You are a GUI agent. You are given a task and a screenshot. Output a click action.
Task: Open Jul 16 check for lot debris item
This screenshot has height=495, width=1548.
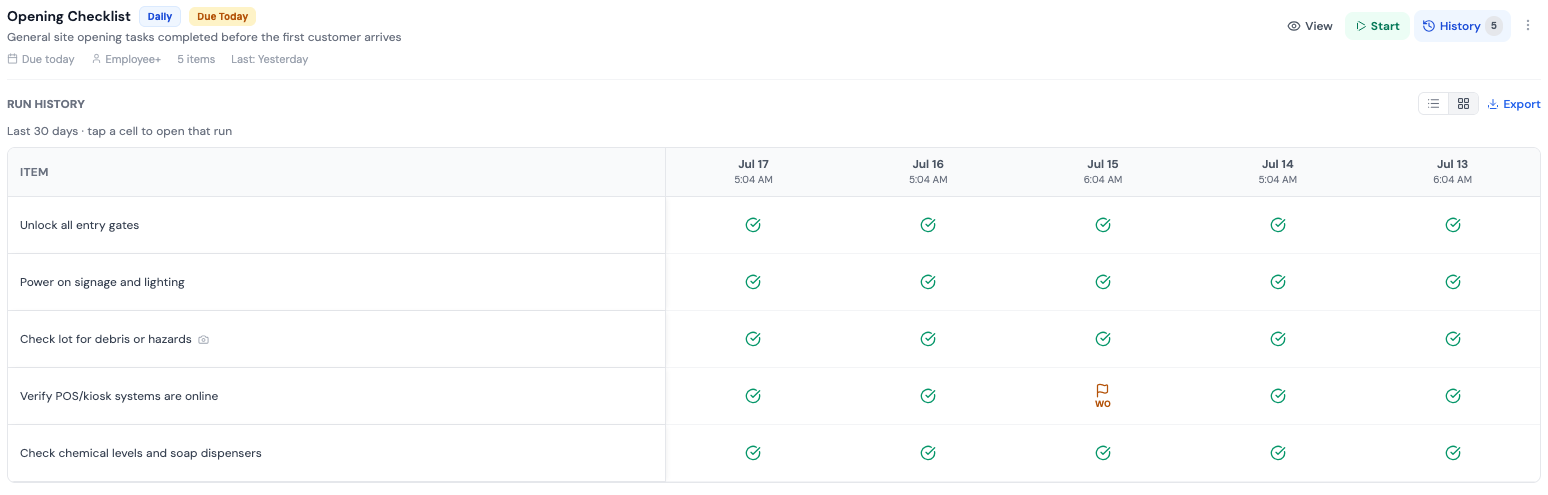coord(928,339)
